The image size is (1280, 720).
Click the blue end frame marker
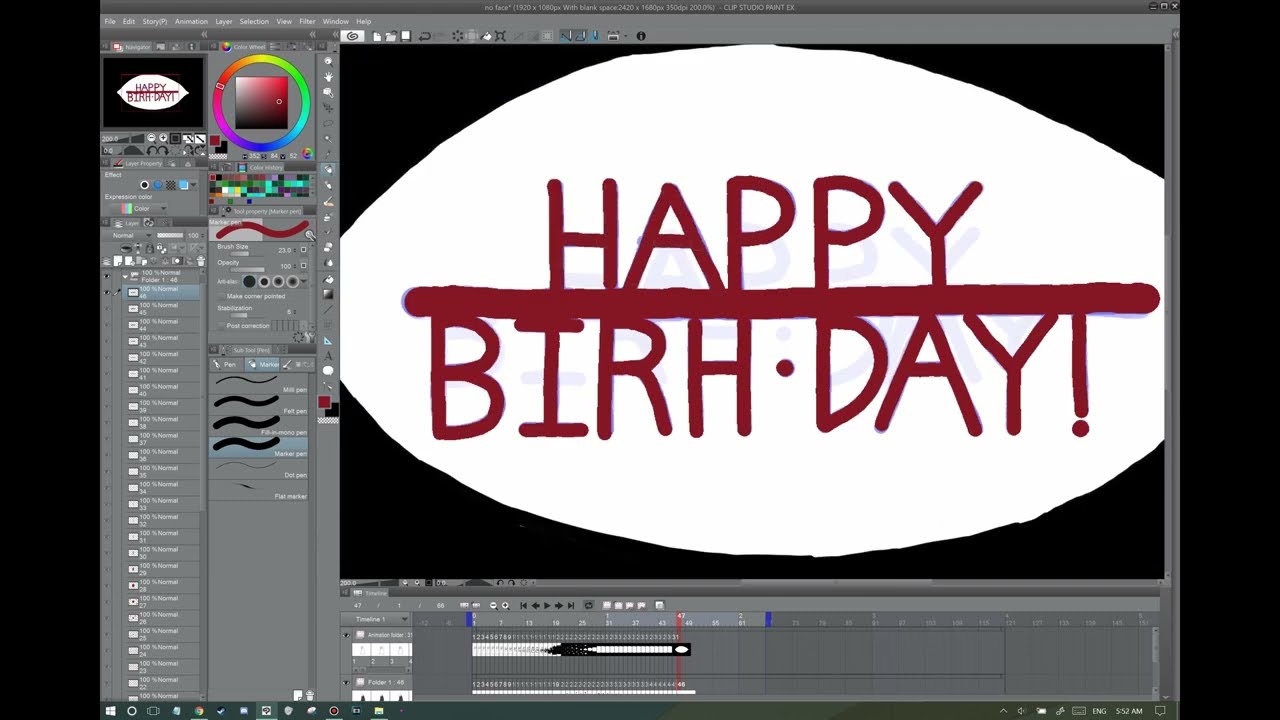768,620
